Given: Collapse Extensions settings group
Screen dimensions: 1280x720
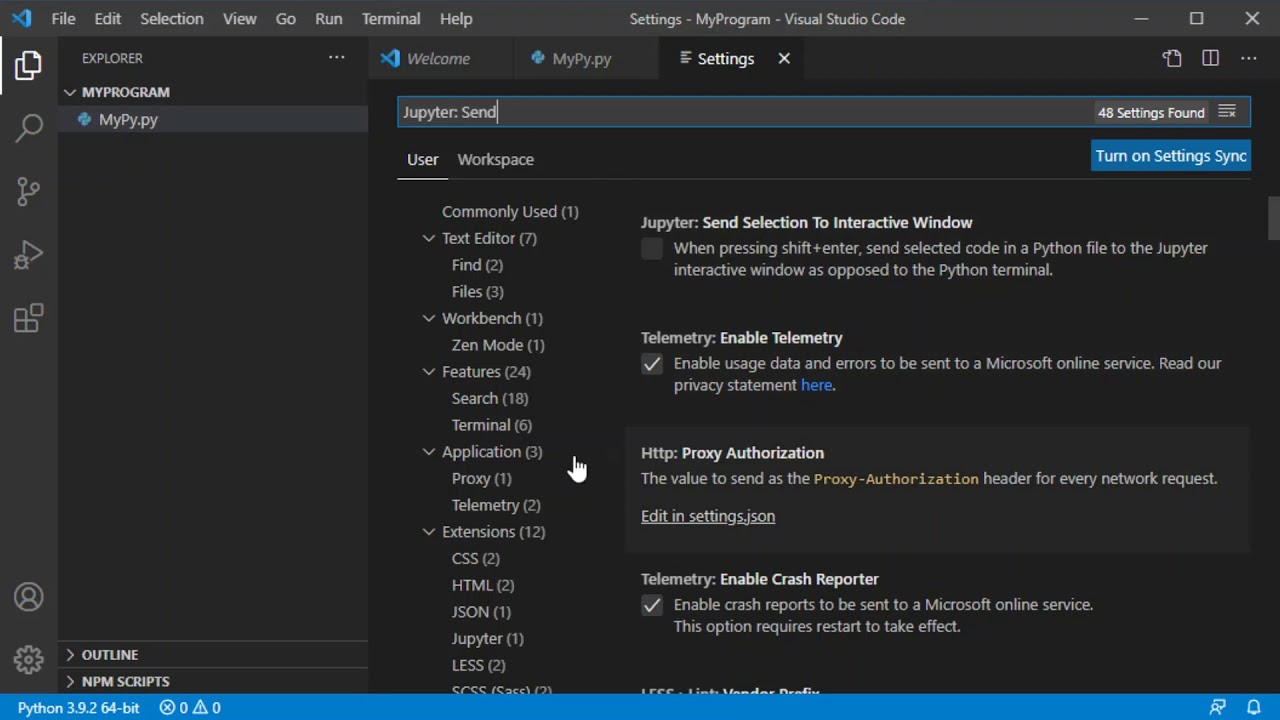Looking at the screenshot, I should click(428, 532).
